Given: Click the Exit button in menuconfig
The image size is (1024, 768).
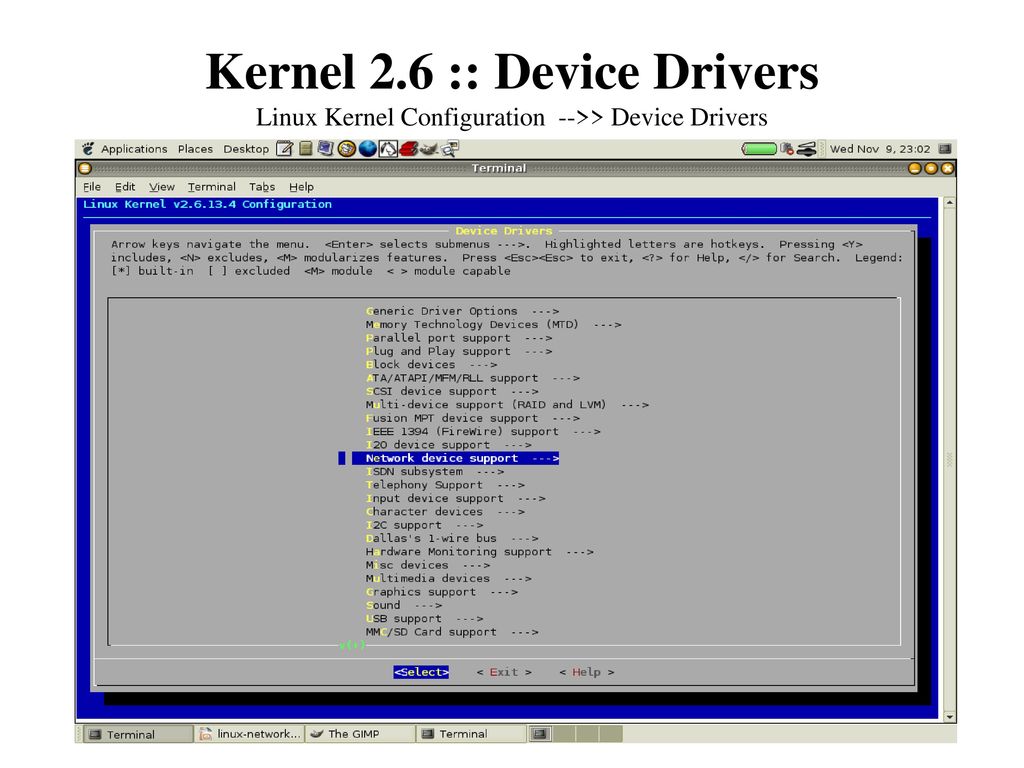Looking at the screenshot, I should point(504,672).
